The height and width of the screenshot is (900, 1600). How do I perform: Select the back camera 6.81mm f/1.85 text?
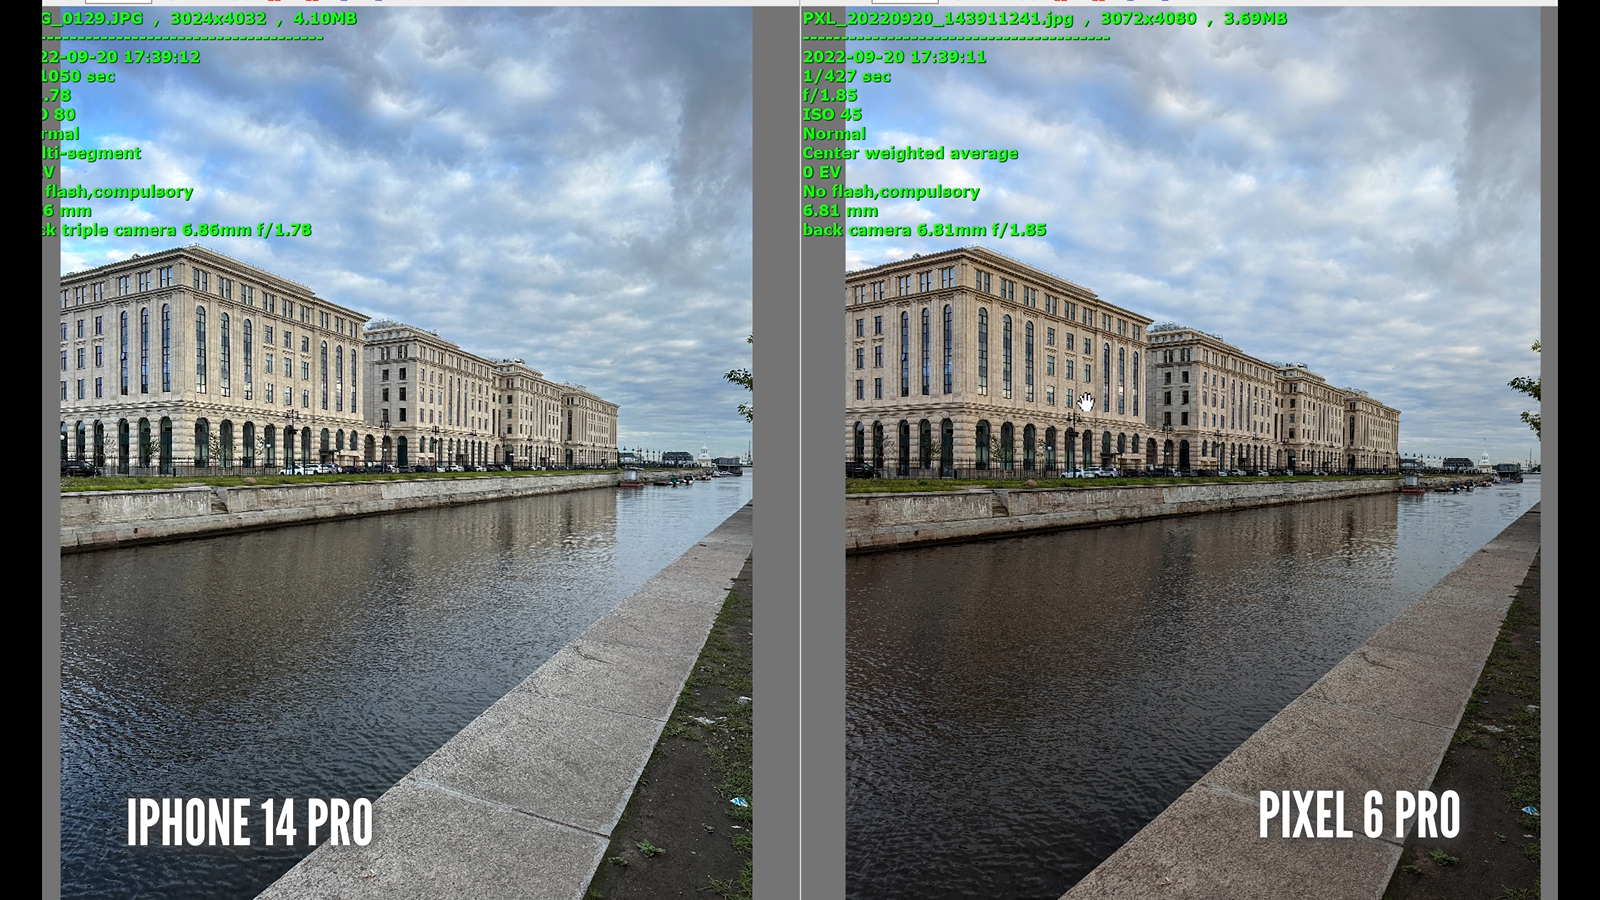point(924,230)
